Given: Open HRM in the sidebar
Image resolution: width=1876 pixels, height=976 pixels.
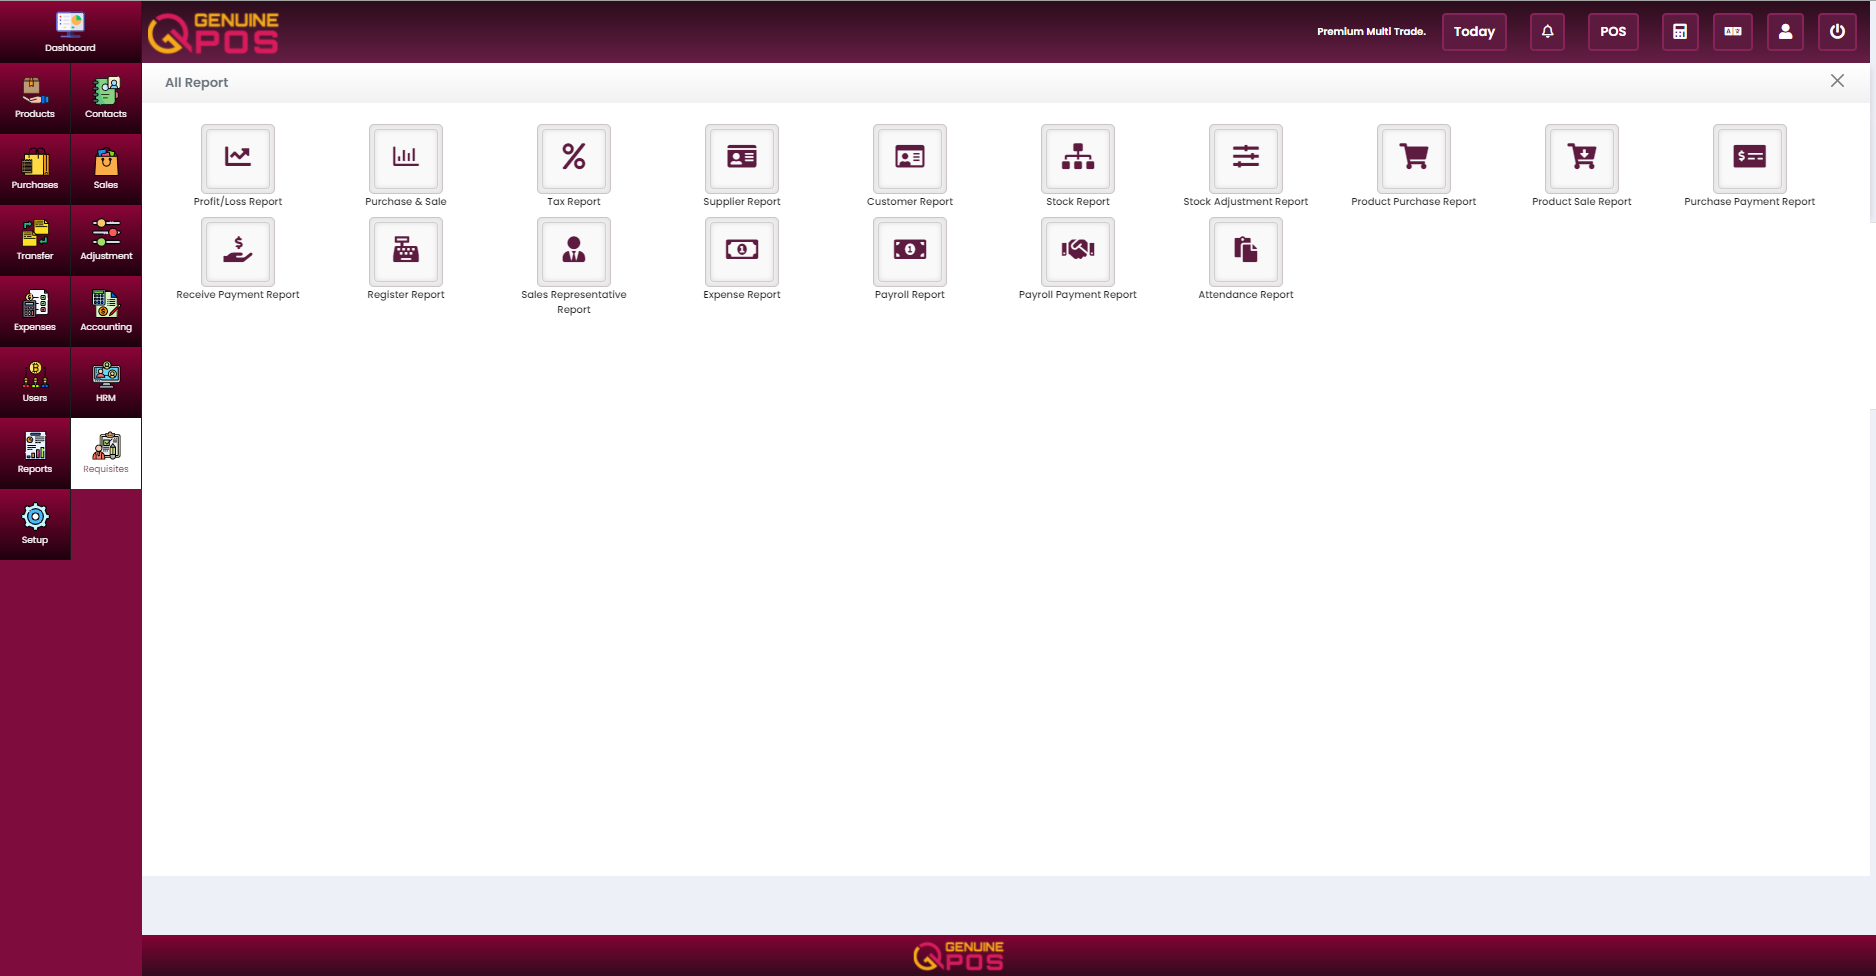Looking at the screenshot, I should click(106, 382).
